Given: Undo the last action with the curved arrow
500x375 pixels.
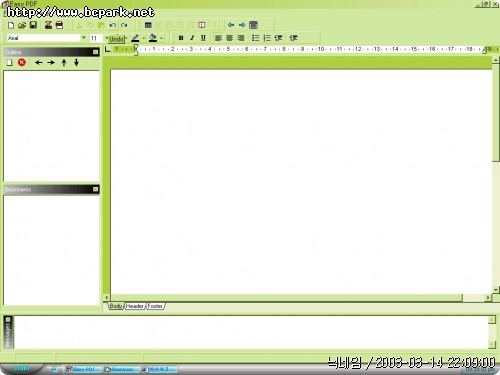Looking at the screenshot, I should 113,25.
